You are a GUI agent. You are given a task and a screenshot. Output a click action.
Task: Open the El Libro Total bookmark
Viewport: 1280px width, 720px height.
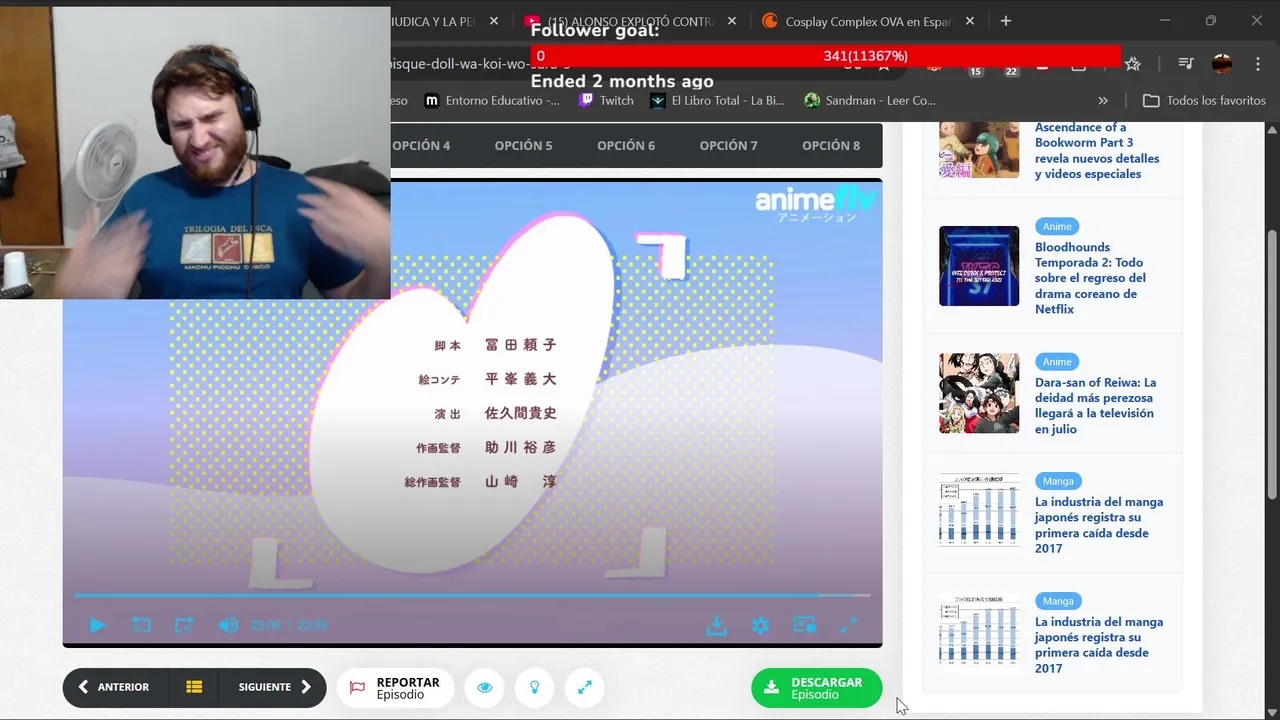717,100
